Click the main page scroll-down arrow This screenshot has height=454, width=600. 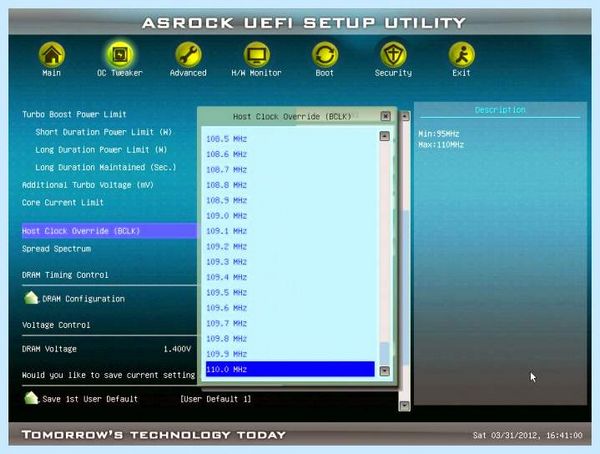point(405,405)
